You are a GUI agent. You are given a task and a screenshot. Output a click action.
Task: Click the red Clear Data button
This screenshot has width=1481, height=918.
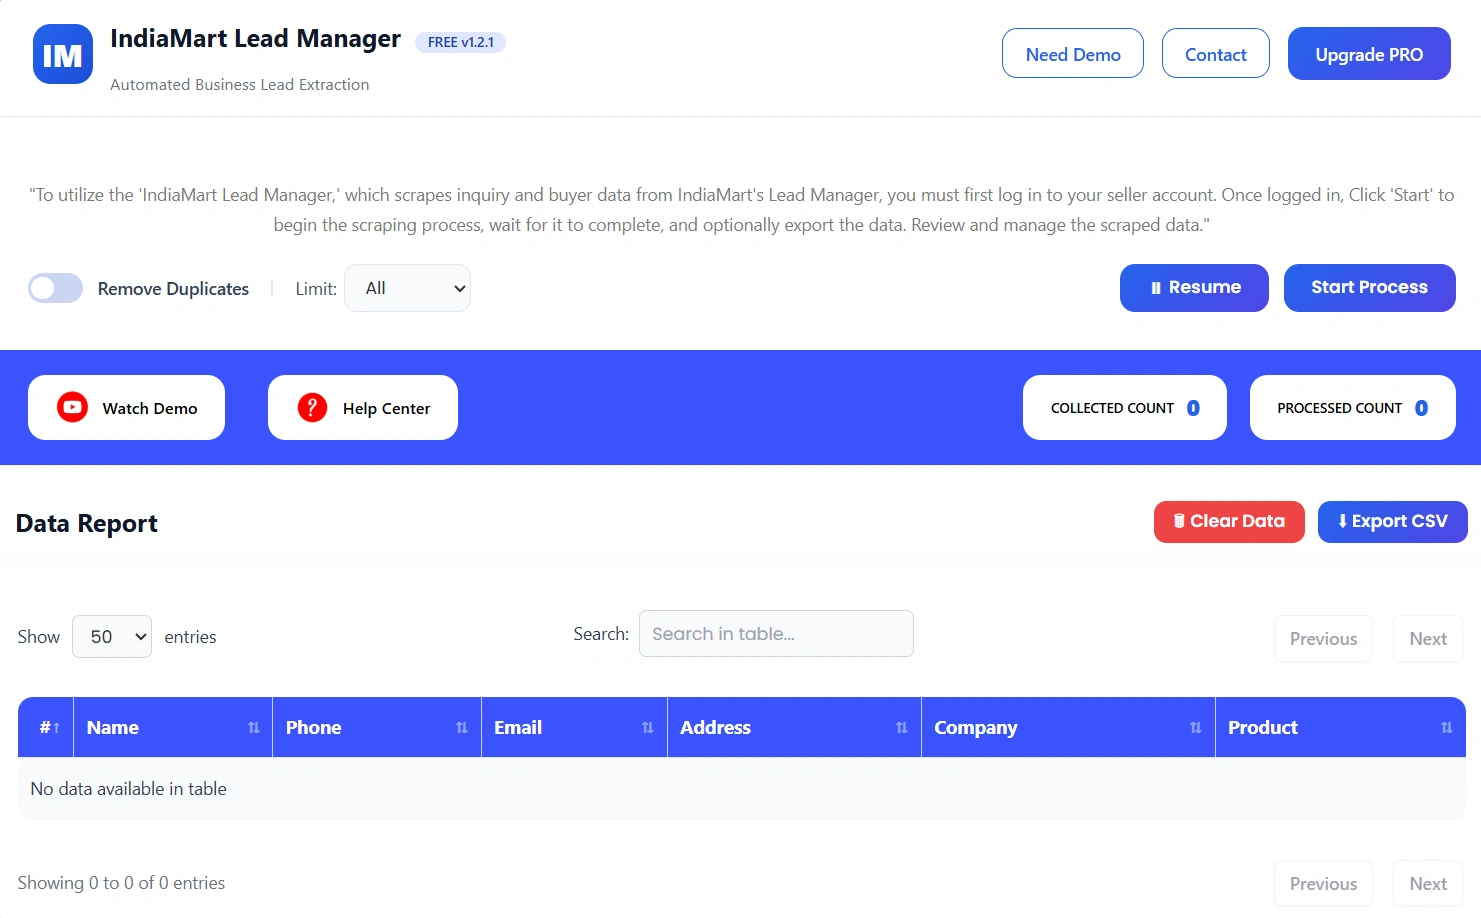[1229, 522]
